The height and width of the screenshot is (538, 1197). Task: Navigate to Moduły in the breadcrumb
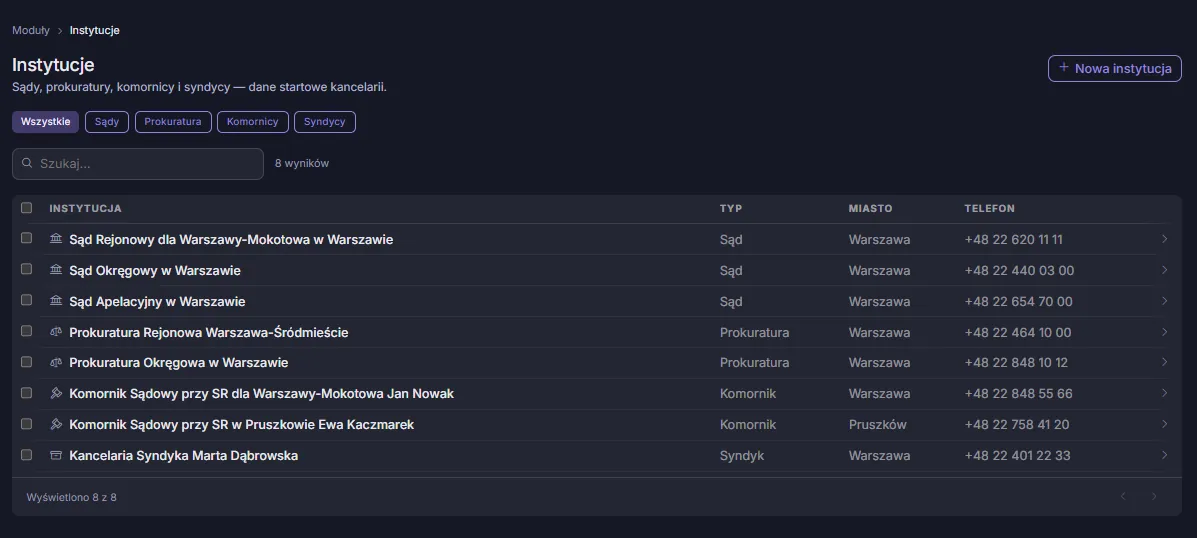pyautogui.click(x=31, y=31)
